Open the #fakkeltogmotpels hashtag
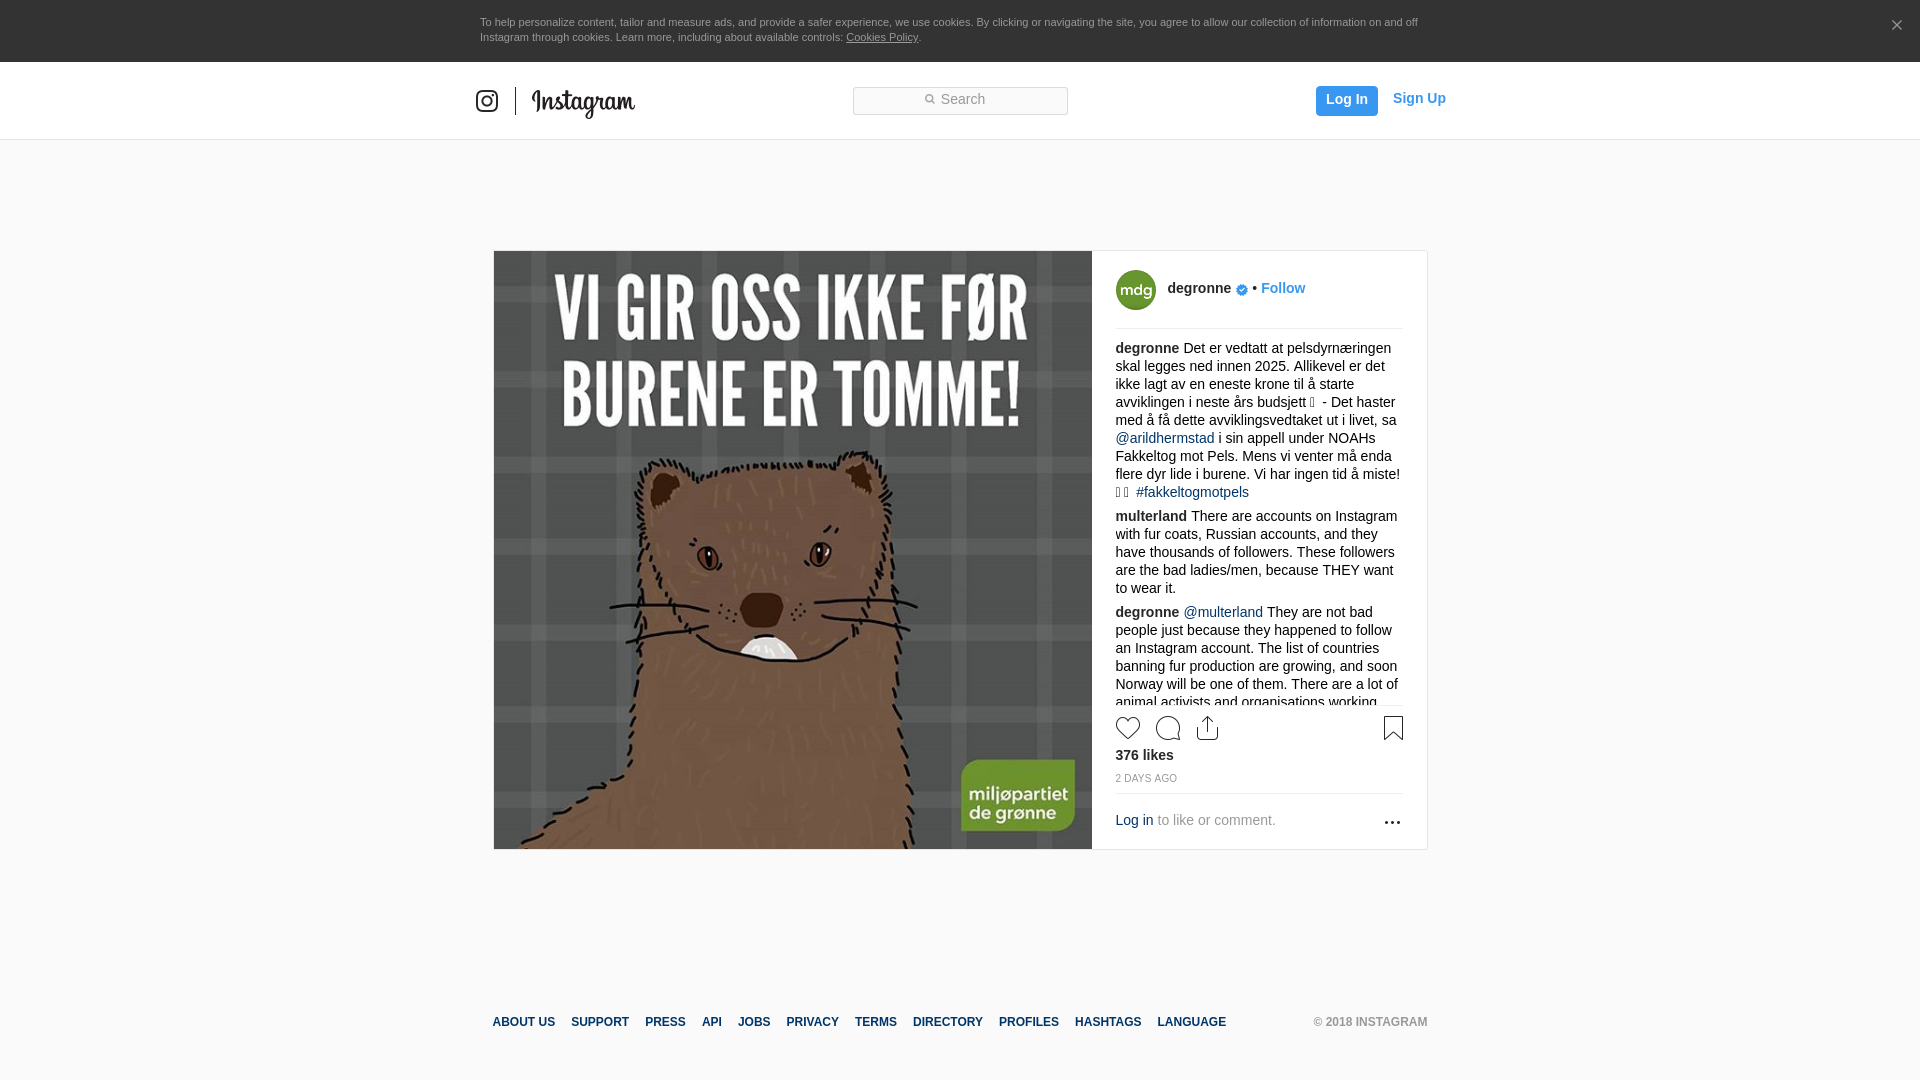The width and height of the screenshot is (1920, 1080). 1192,492
